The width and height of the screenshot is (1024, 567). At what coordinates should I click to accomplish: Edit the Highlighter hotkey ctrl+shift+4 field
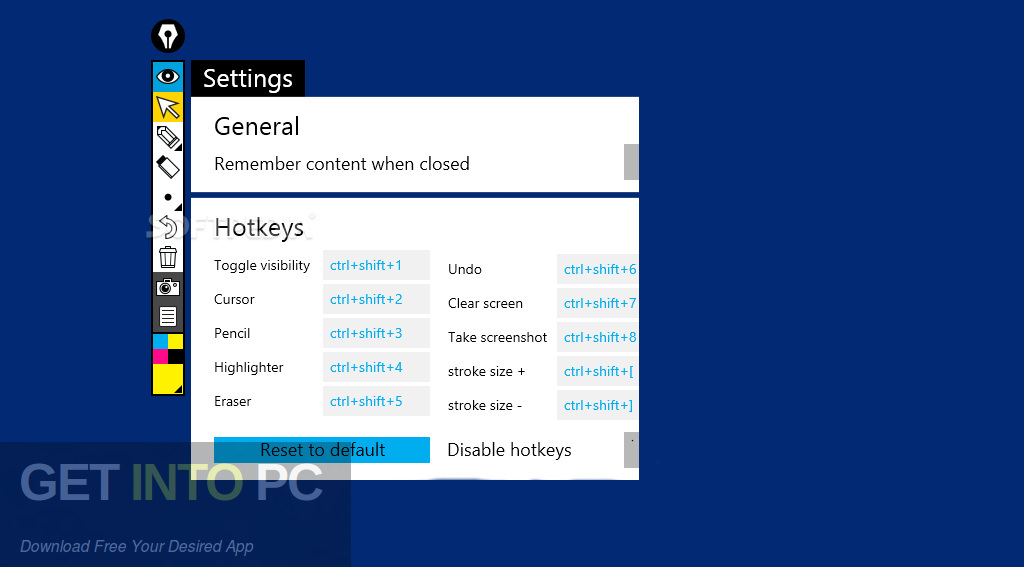376,367
